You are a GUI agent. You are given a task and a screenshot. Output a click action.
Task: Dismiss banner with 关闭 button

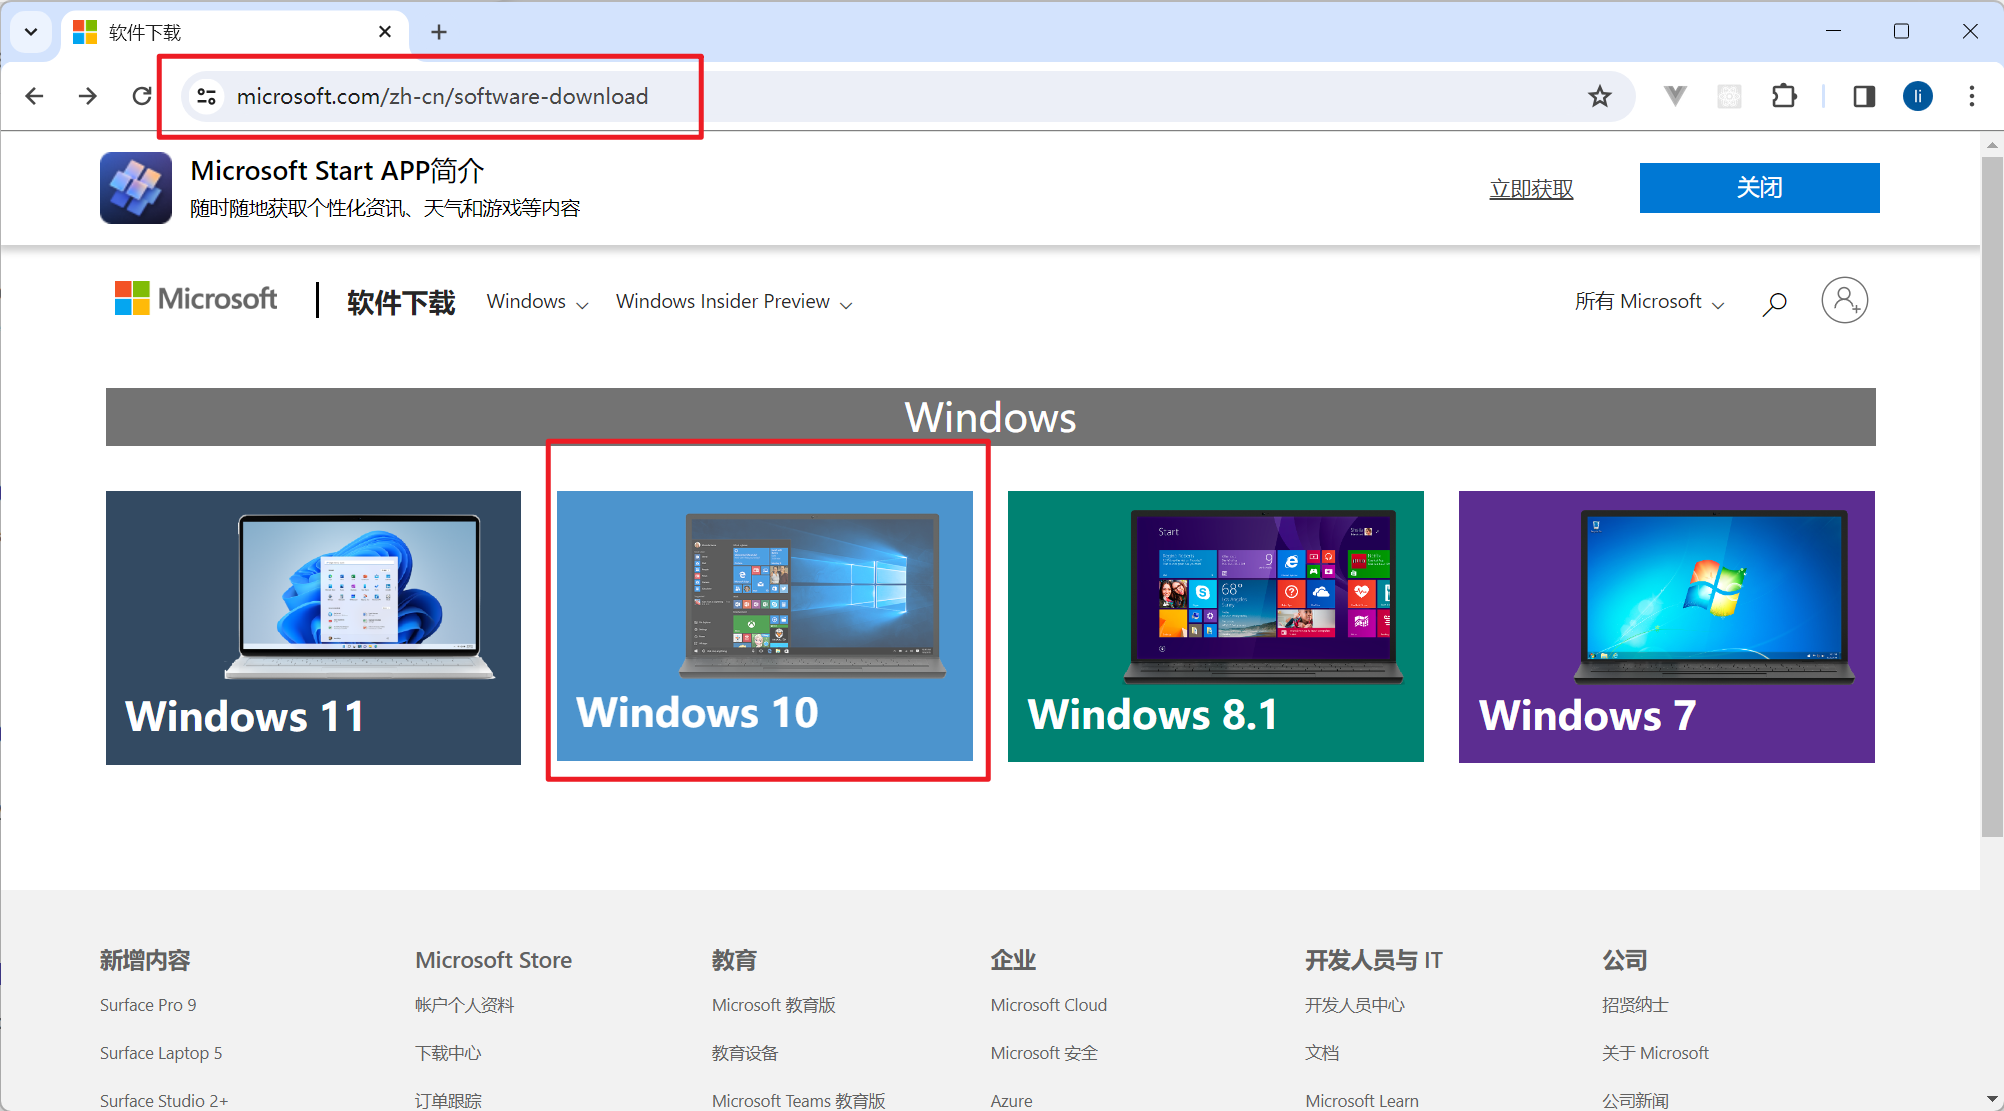pyautogui.click(x=1759, y=188)
